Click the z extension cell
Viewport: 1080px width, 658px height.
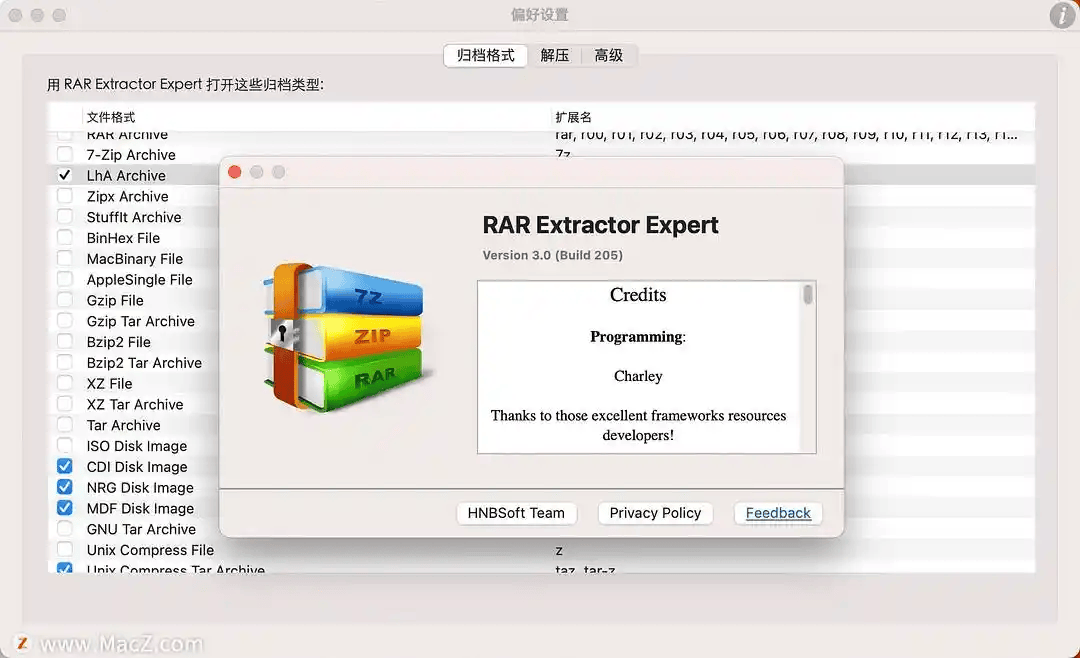click(x=559, y=551)
